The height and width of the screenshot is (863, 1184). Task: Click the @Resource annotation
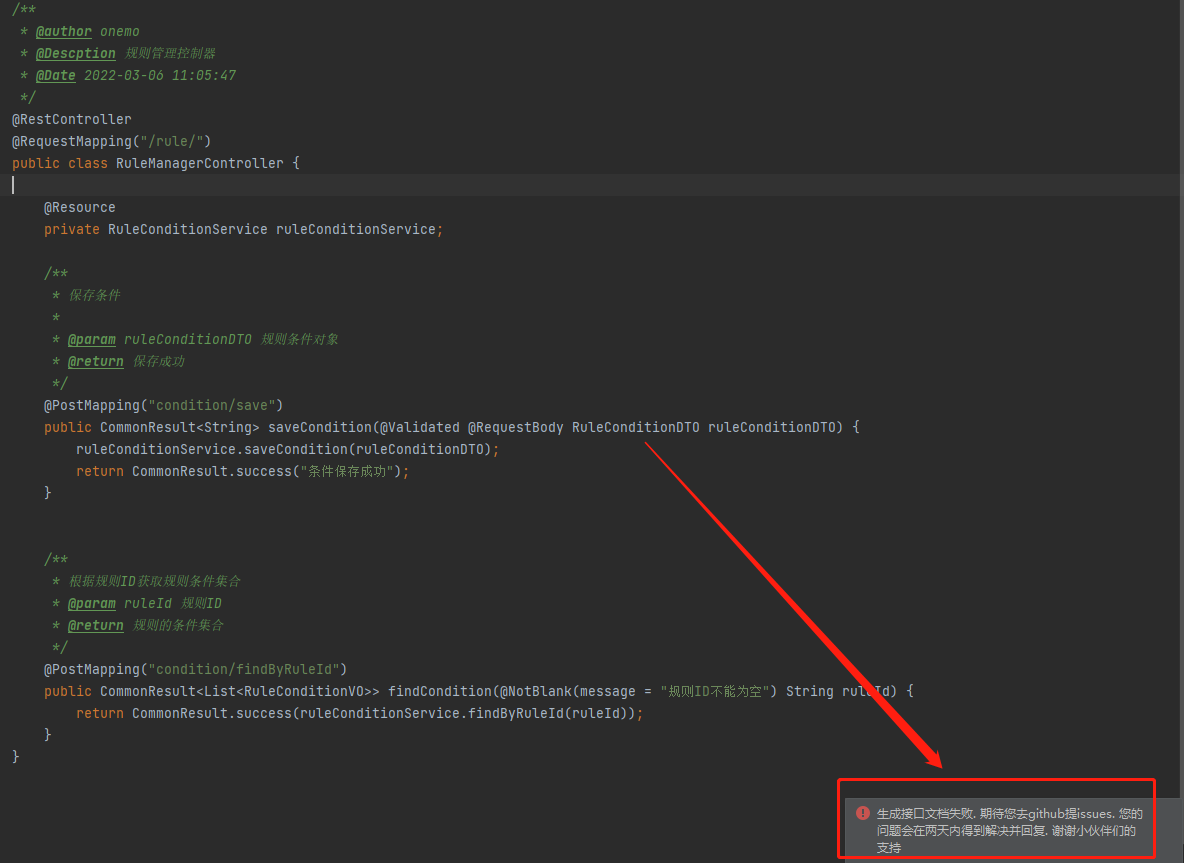coord(79,207)
